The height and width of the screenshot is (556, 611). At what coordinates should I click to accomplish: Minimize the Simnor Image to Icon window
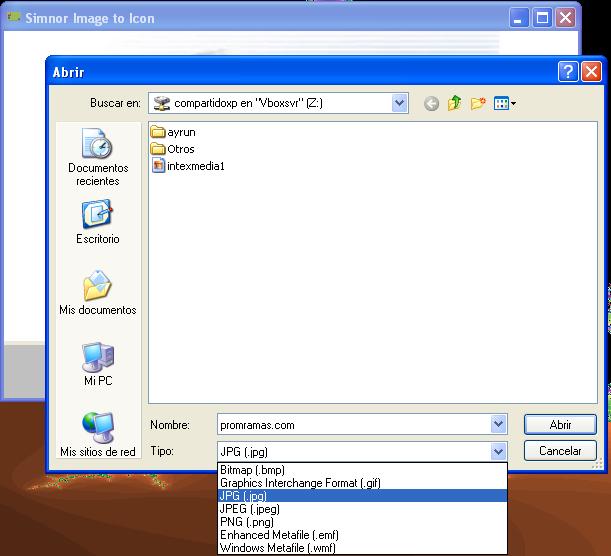(x=519, y=18)
